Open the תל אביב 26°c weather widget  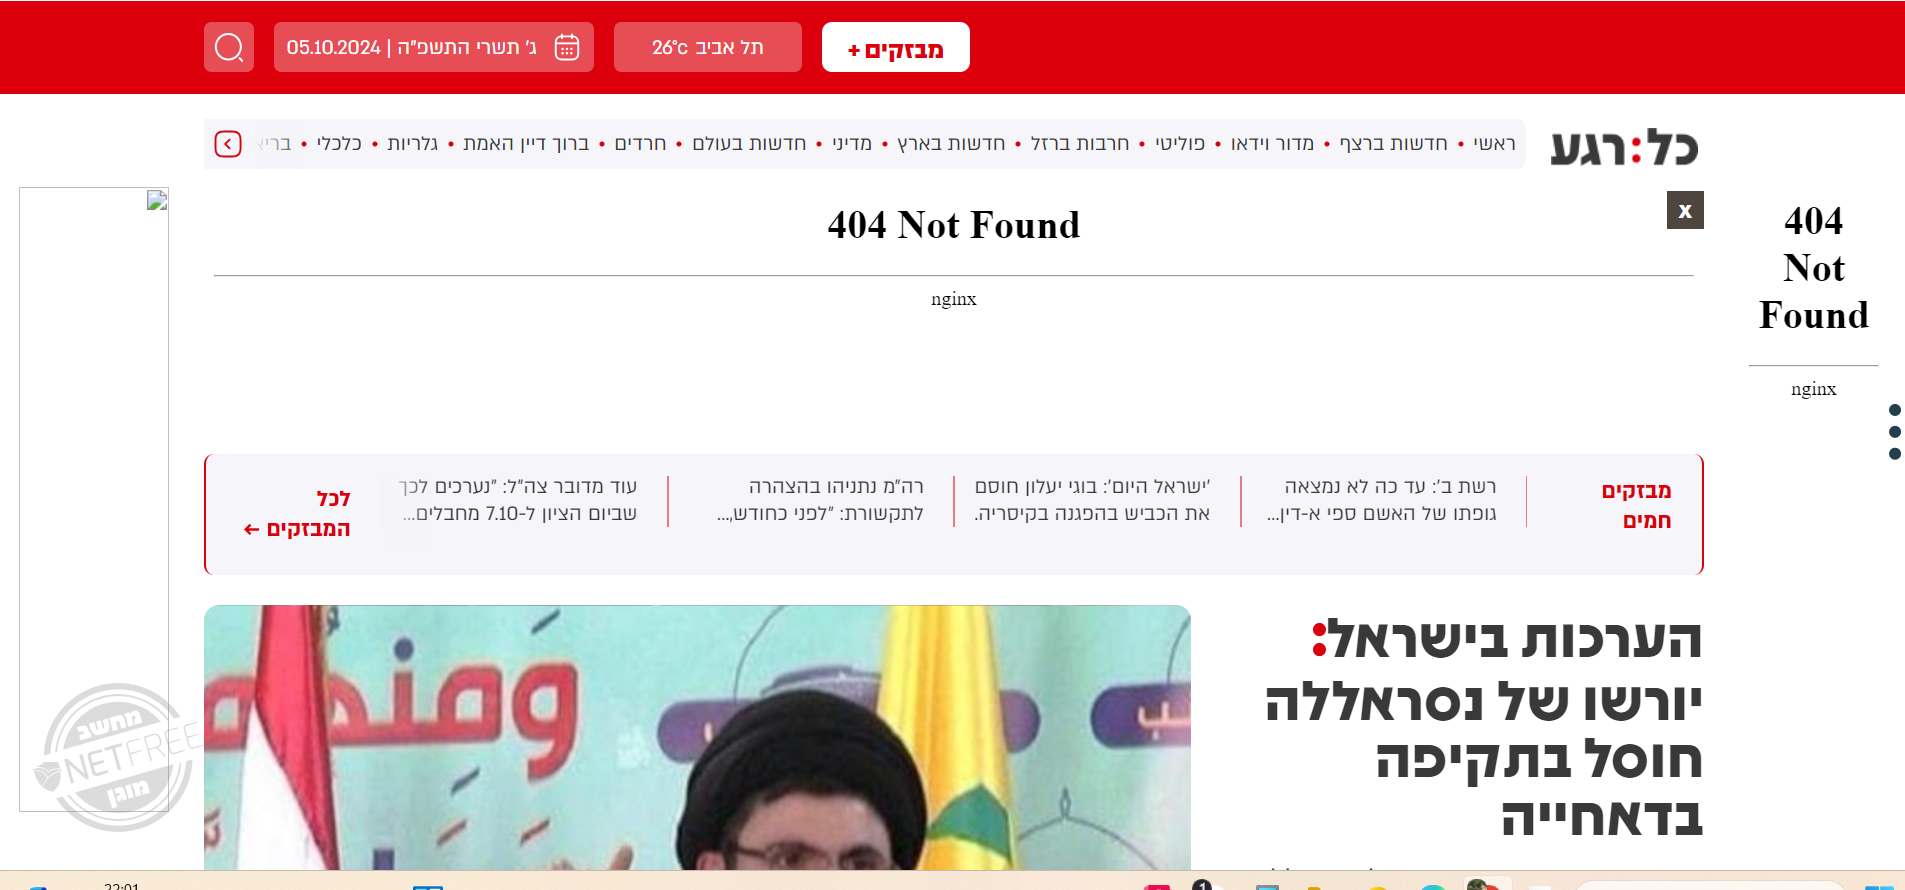click(708, 47)
